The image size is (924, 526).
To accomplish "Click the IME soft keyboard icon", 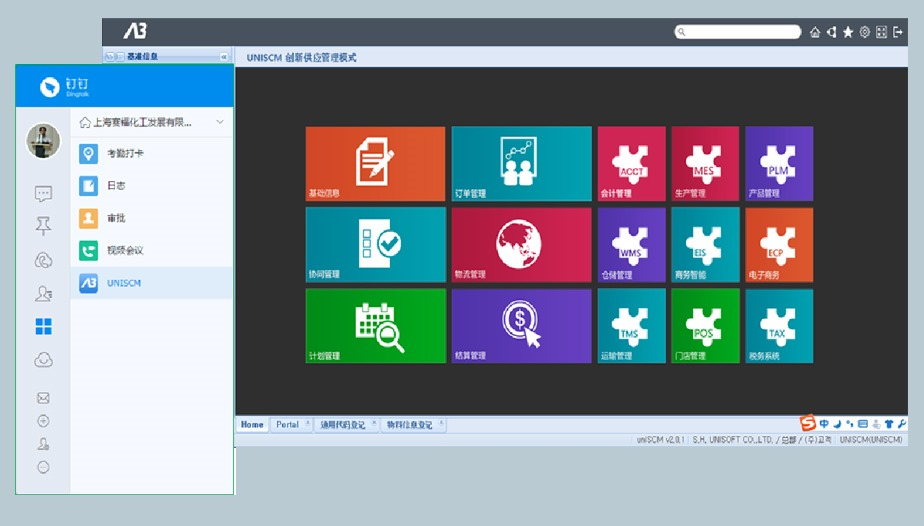I will coord(863,424).
